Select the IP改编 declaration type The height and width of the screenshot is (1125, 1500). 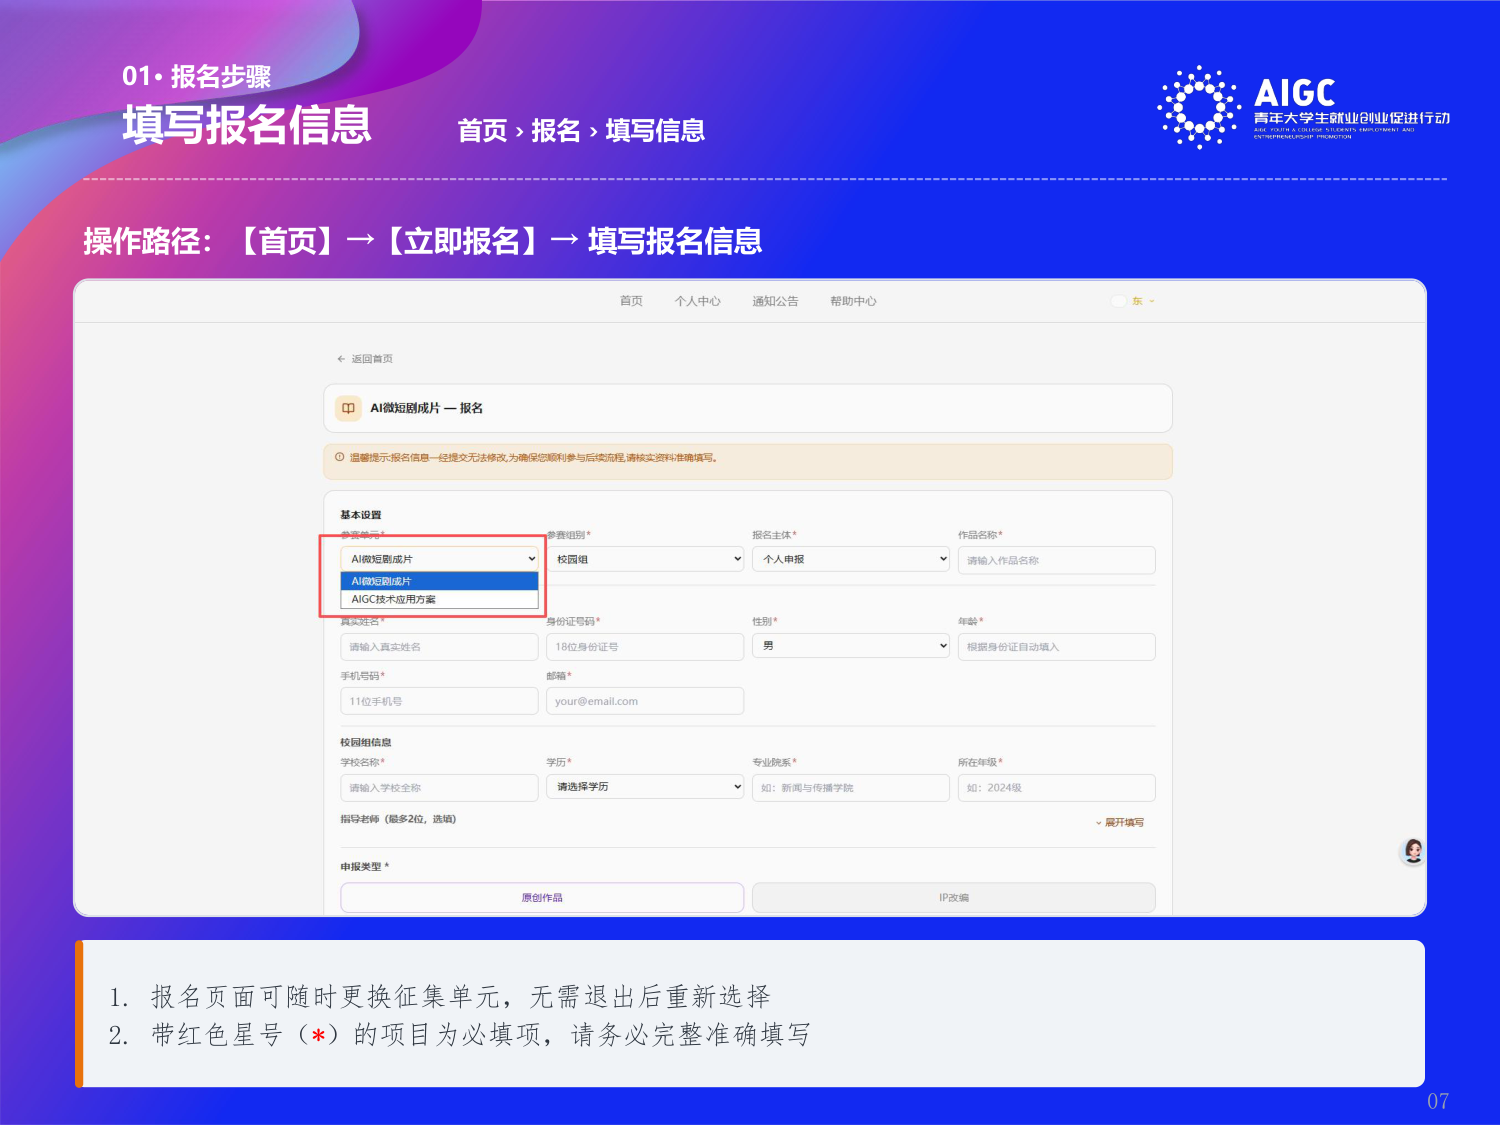point(954,898)
